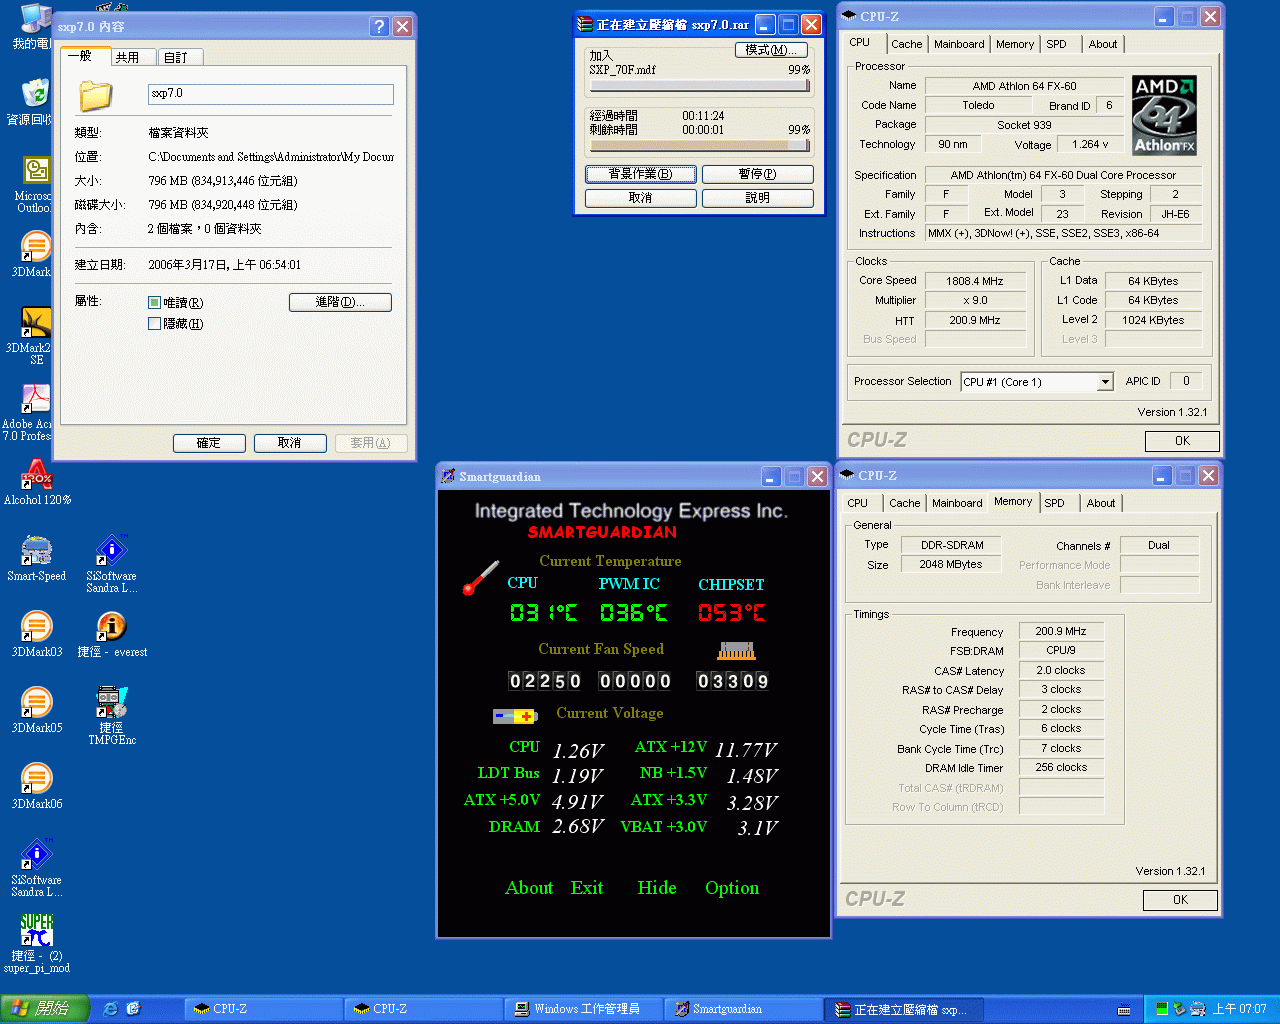Image resolution: width=1280 pixels, height=1024 pixels.
Task: Click the Core Speed value 1808.4 MHz
Action: (975, 281)
